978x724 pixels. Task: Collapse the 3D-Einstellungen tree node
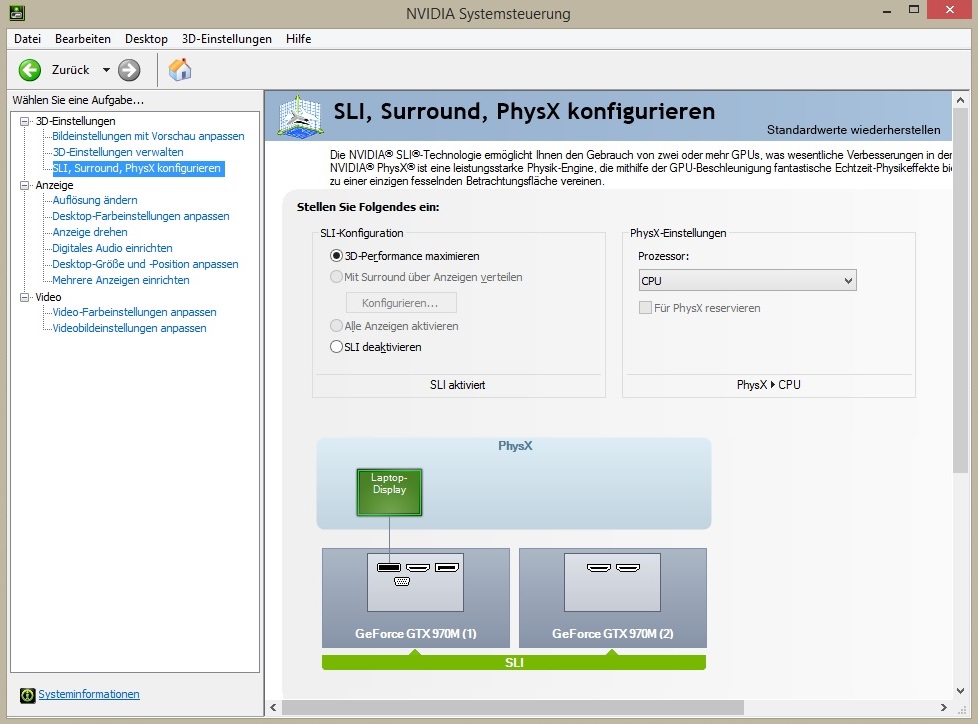pos(24,121)
